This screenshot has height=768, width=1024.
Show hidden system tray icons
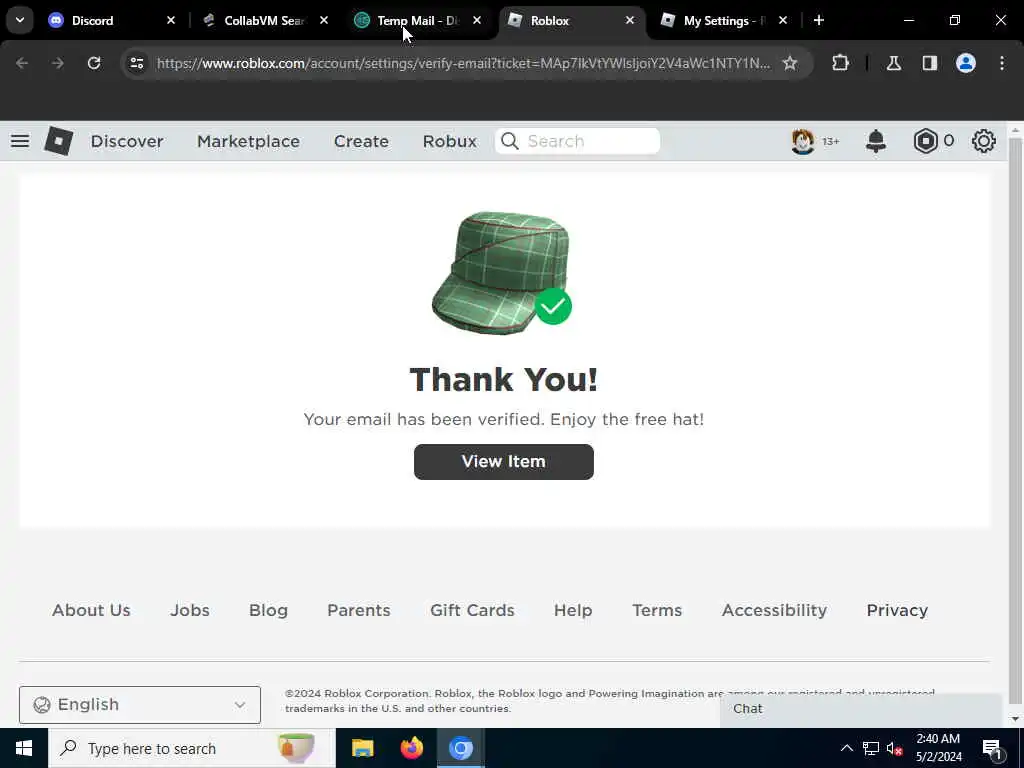click(x=846, y=748)
